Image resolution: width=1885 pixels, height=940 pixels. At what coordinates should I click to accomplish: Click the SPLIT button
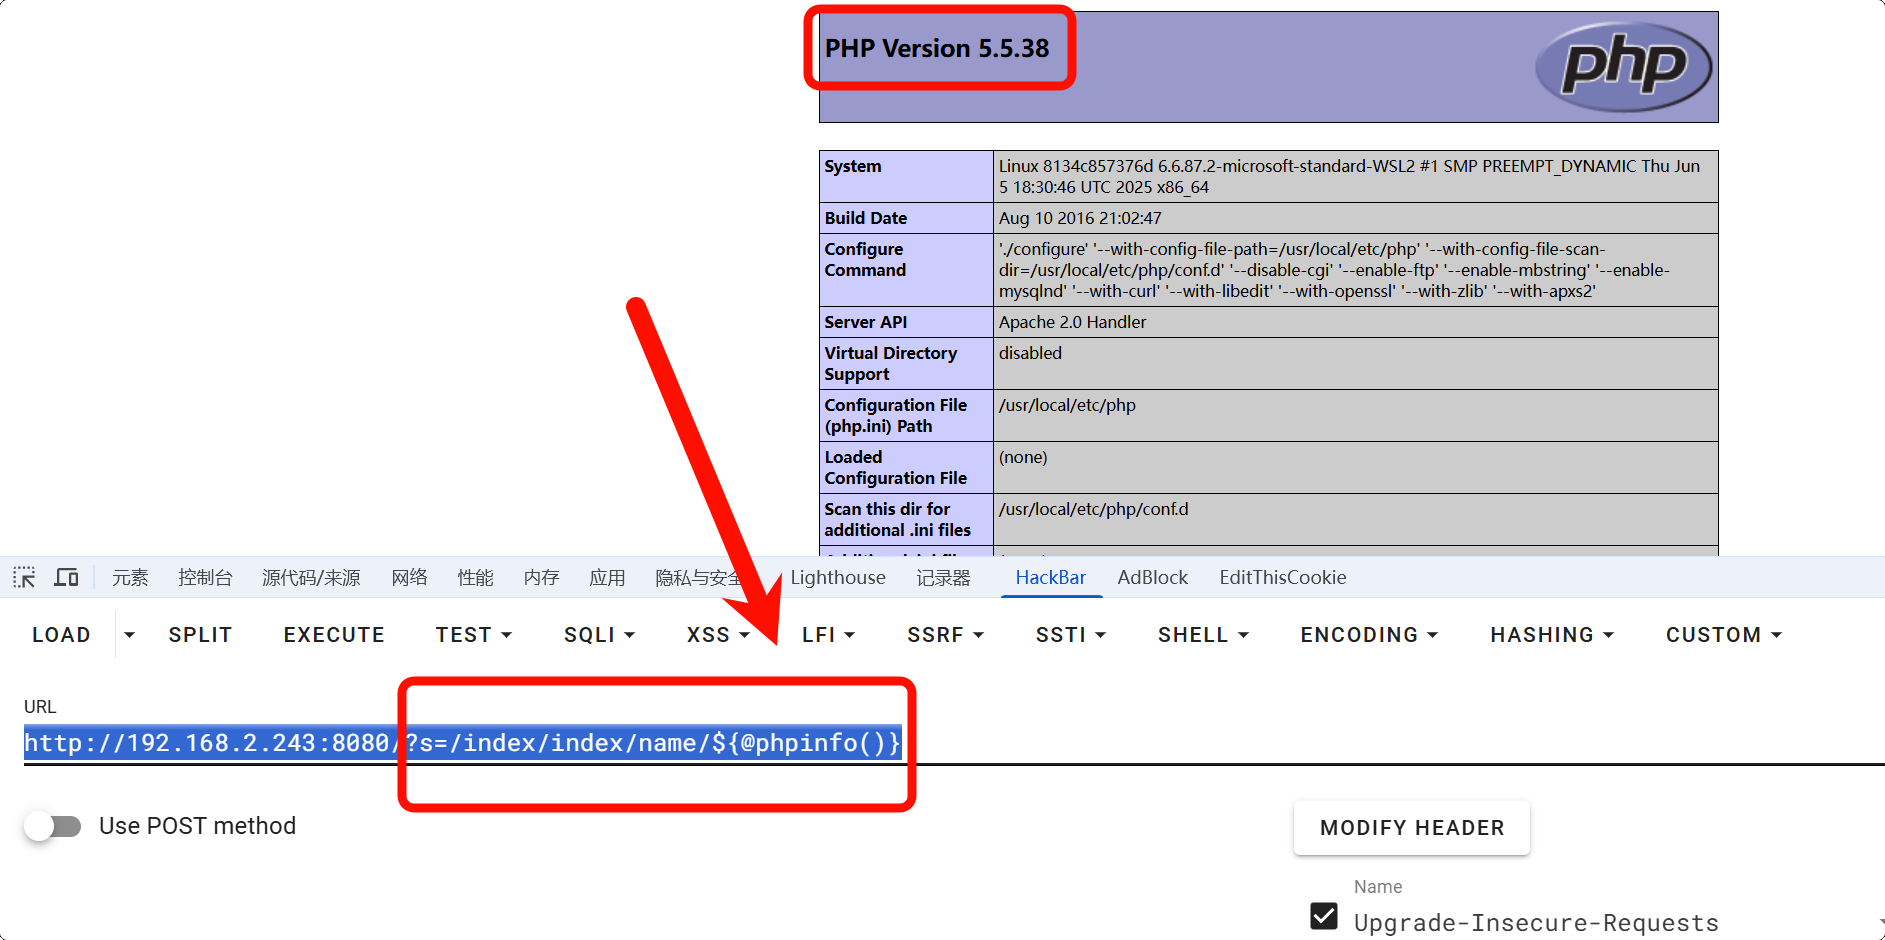[x=200, y=635]
